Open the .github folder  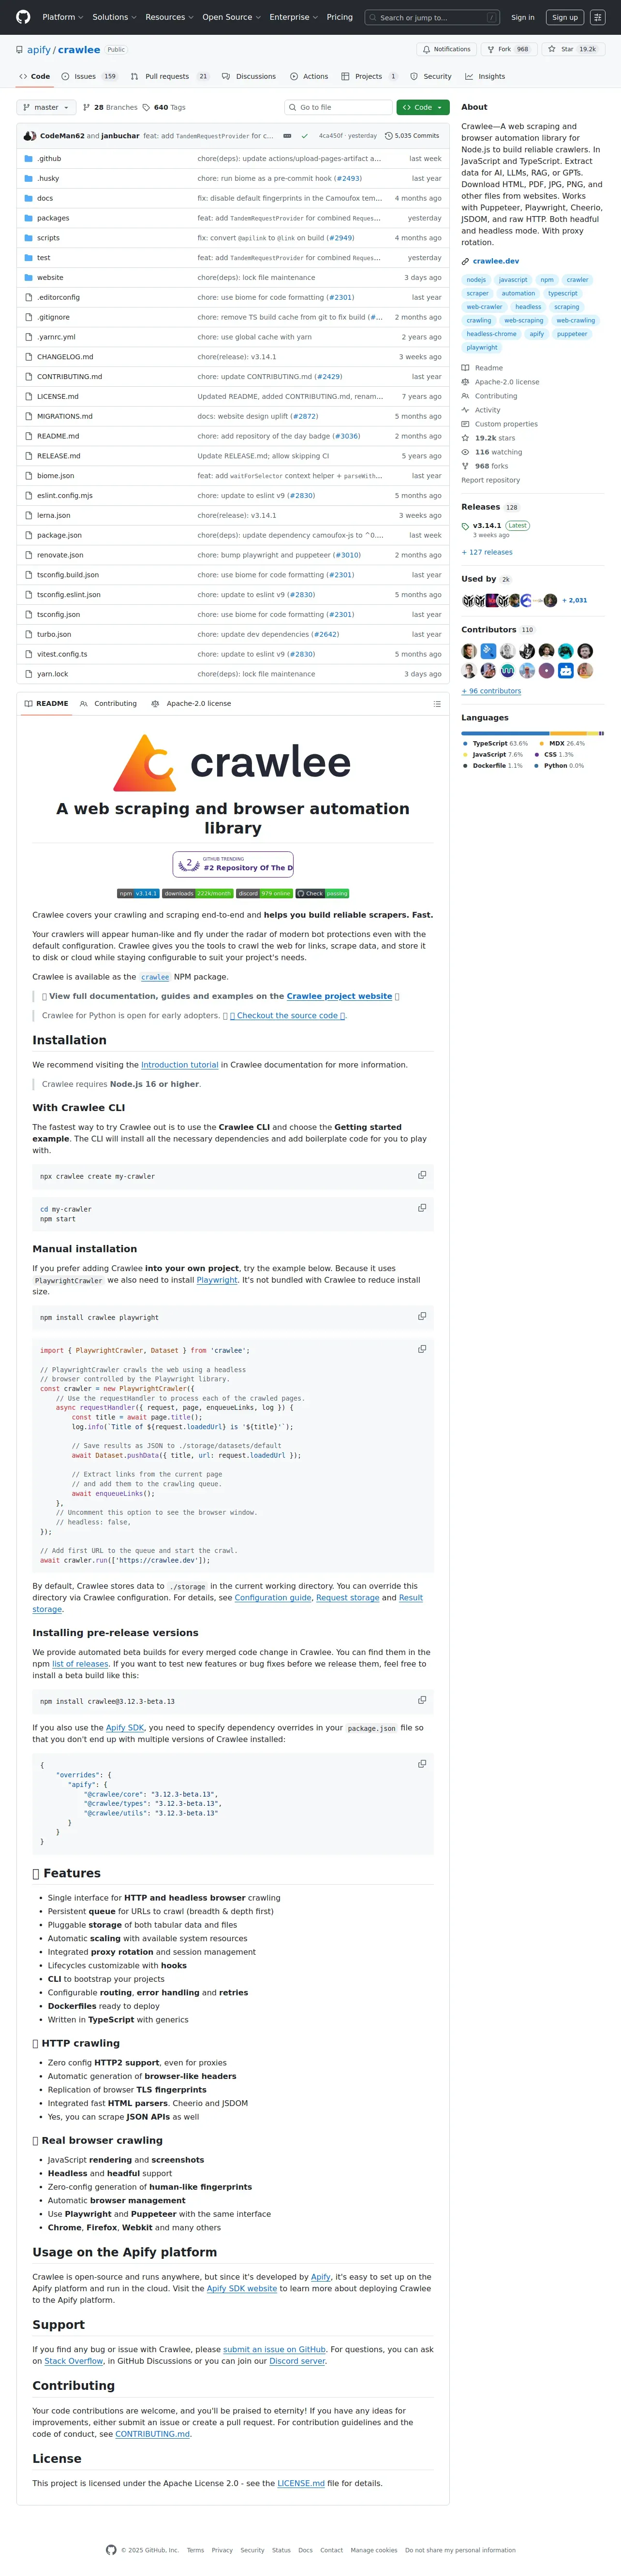click(49, 158)
